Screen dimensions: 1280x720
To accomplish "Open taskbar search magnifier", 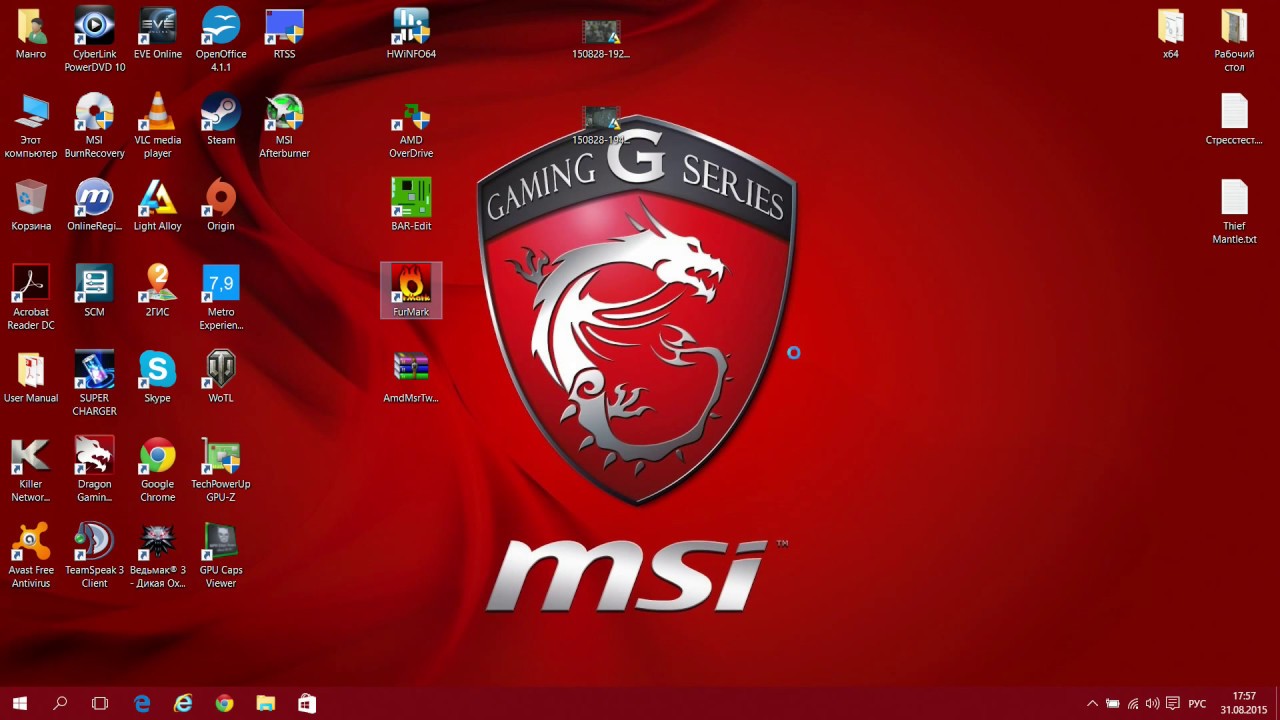I will point(60,704).
